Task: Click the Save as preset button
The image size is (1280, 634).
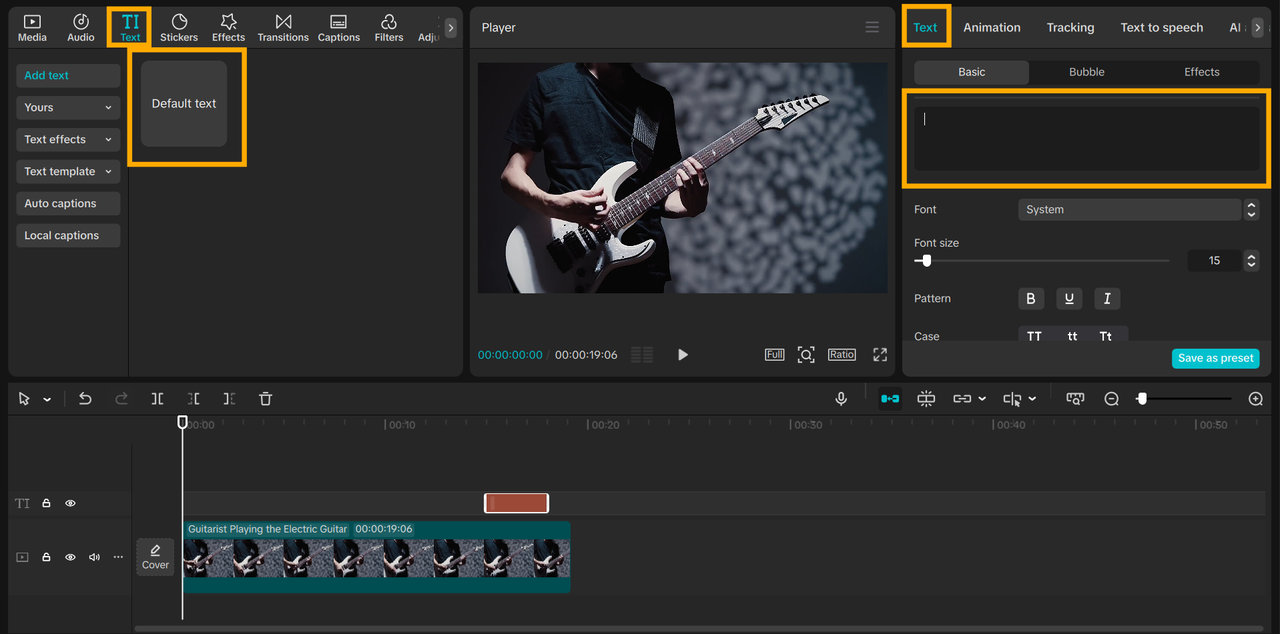Action: (1215, 358)
